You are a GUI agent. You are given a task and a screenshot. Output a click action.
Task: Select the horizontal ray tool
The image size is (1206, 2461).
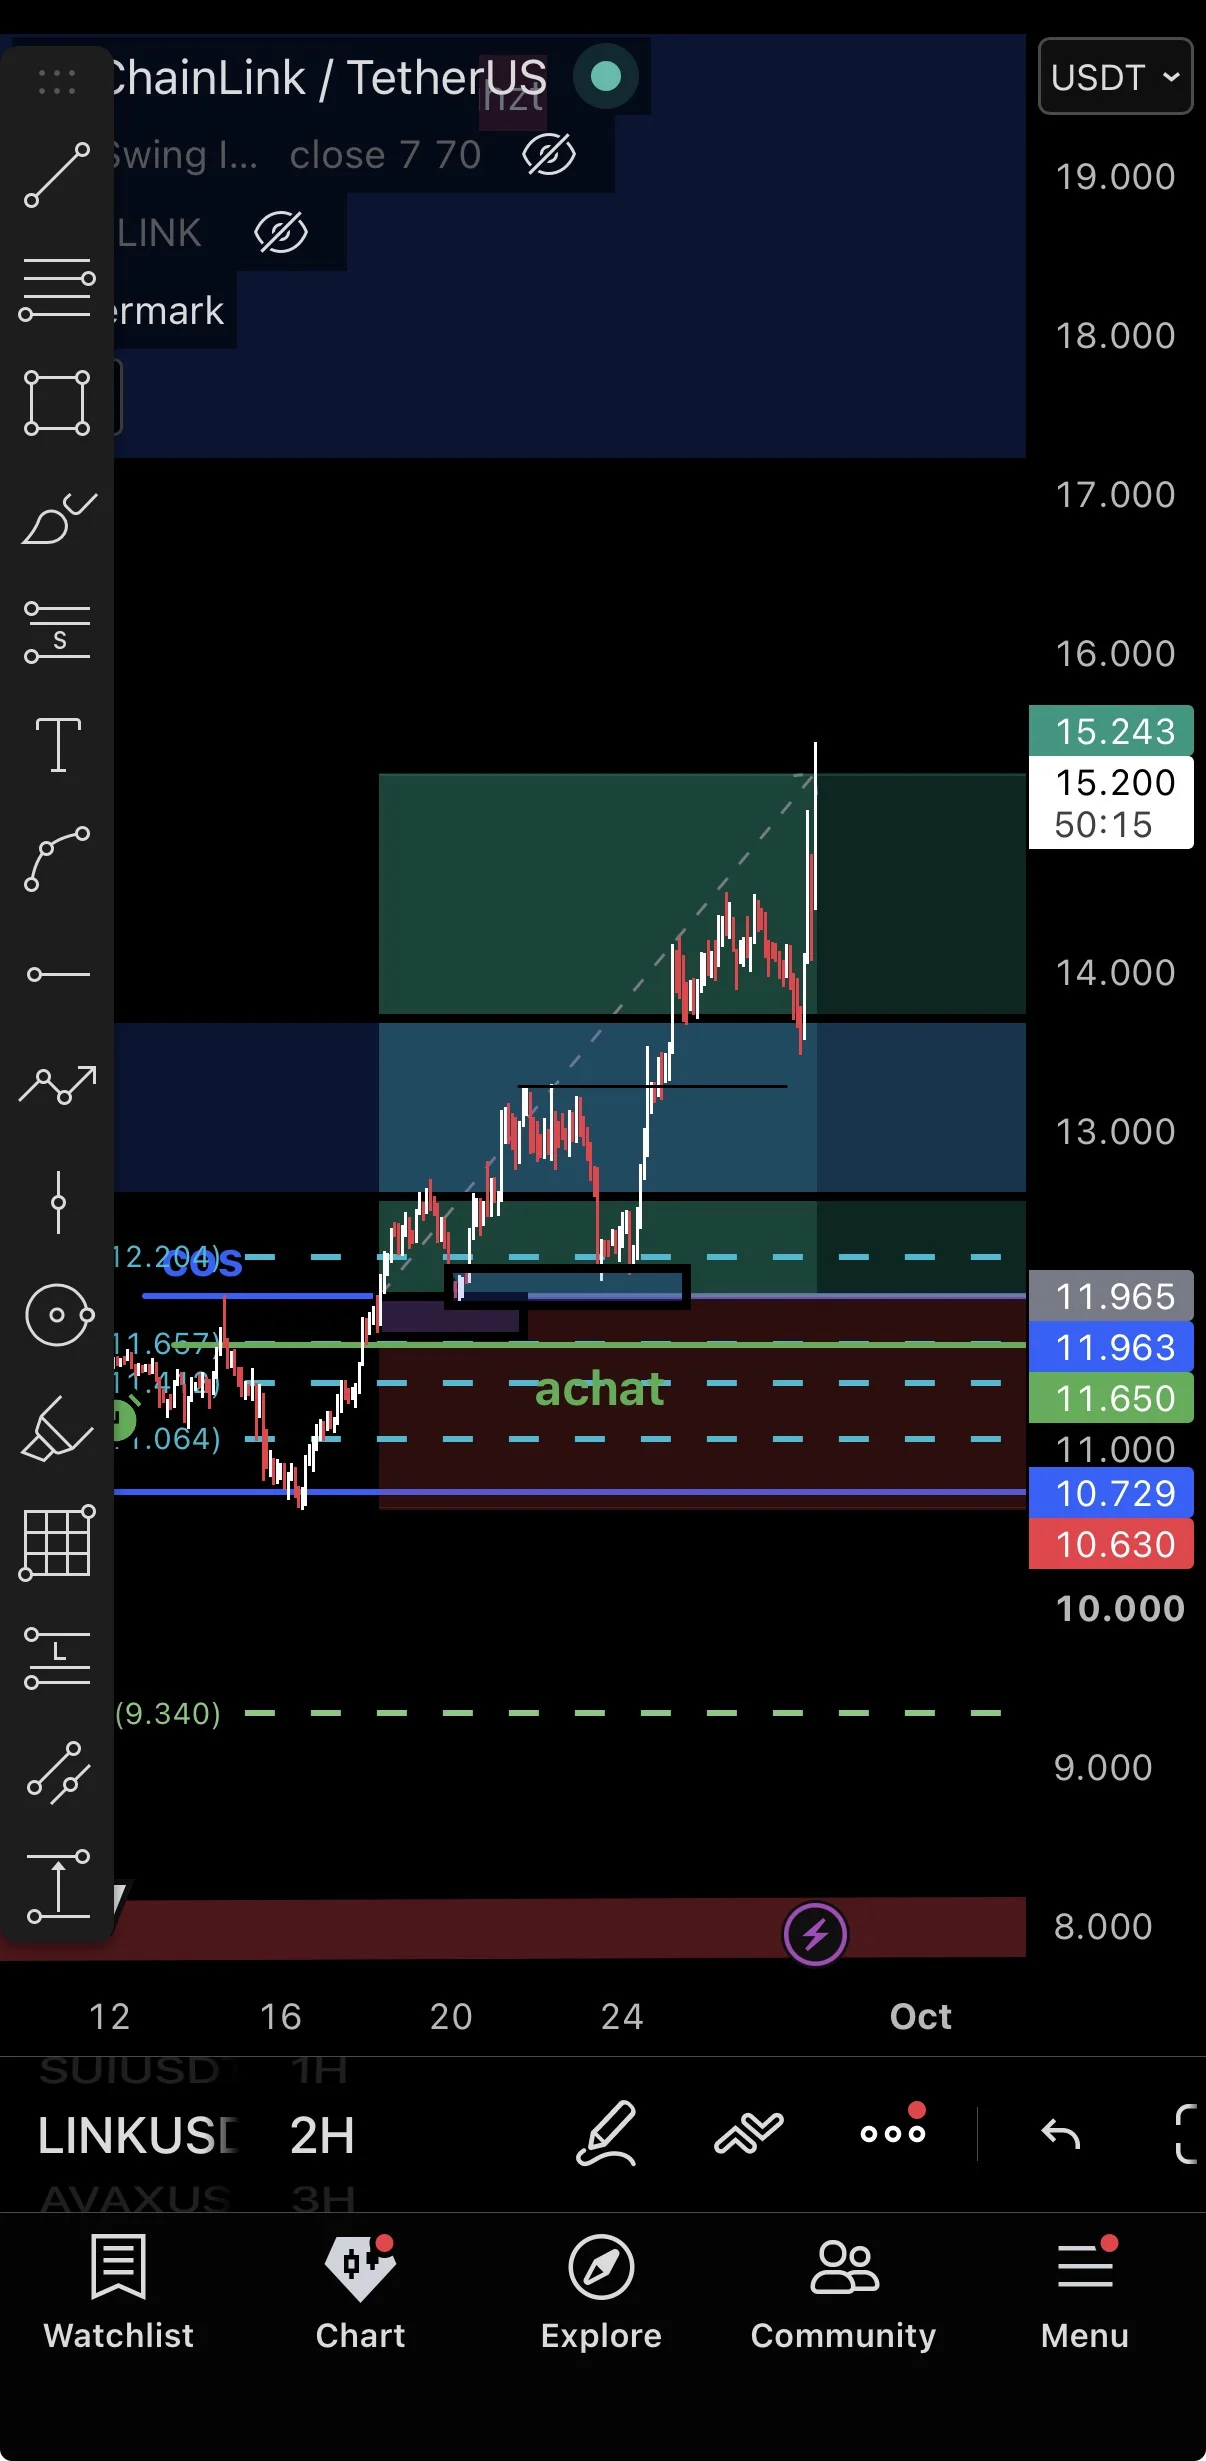pos(58,974)
